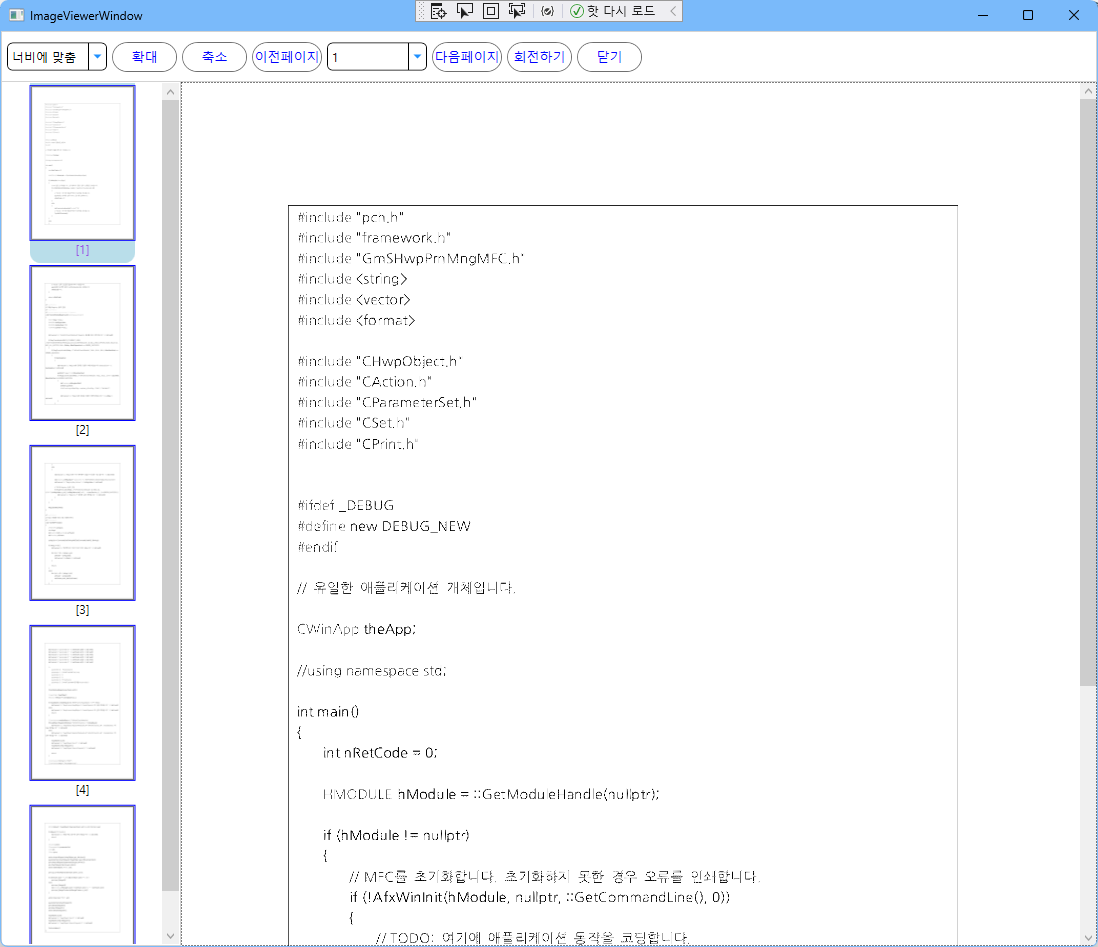The image size is (1098, 947).
Task: Apply Hot Reload (핫 다시 로드)
Action: [612, 11]
